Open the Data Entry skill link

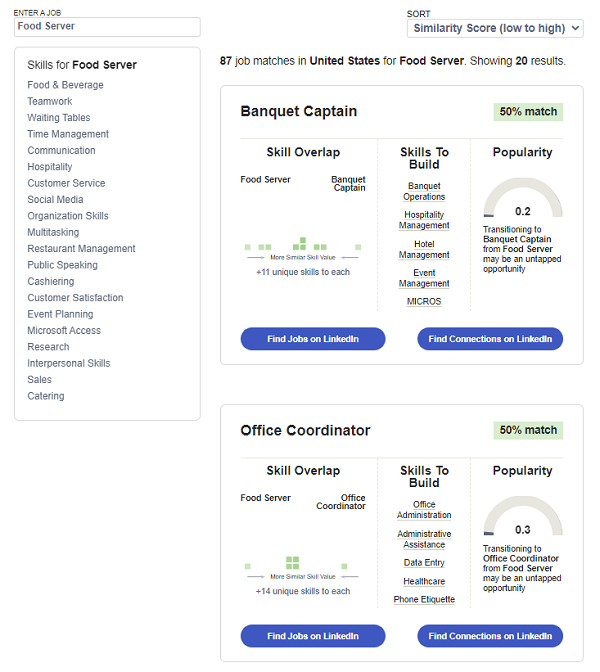click(424, 563)
